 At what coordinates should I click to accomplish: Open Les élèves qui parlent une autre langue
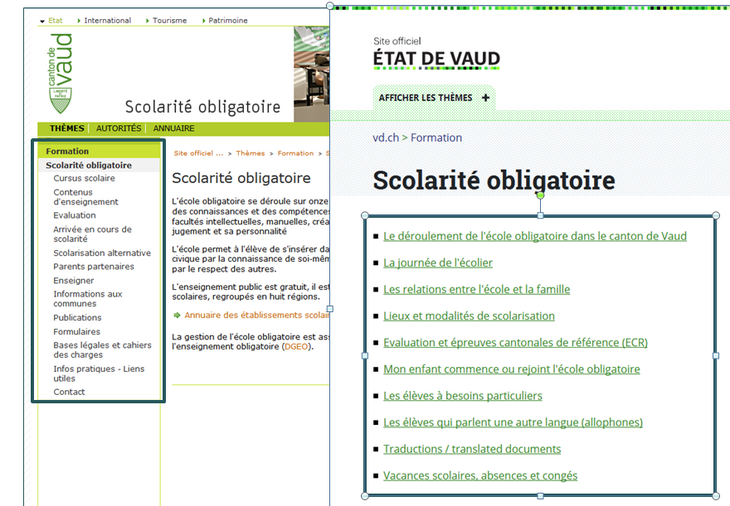pos(513,422)
